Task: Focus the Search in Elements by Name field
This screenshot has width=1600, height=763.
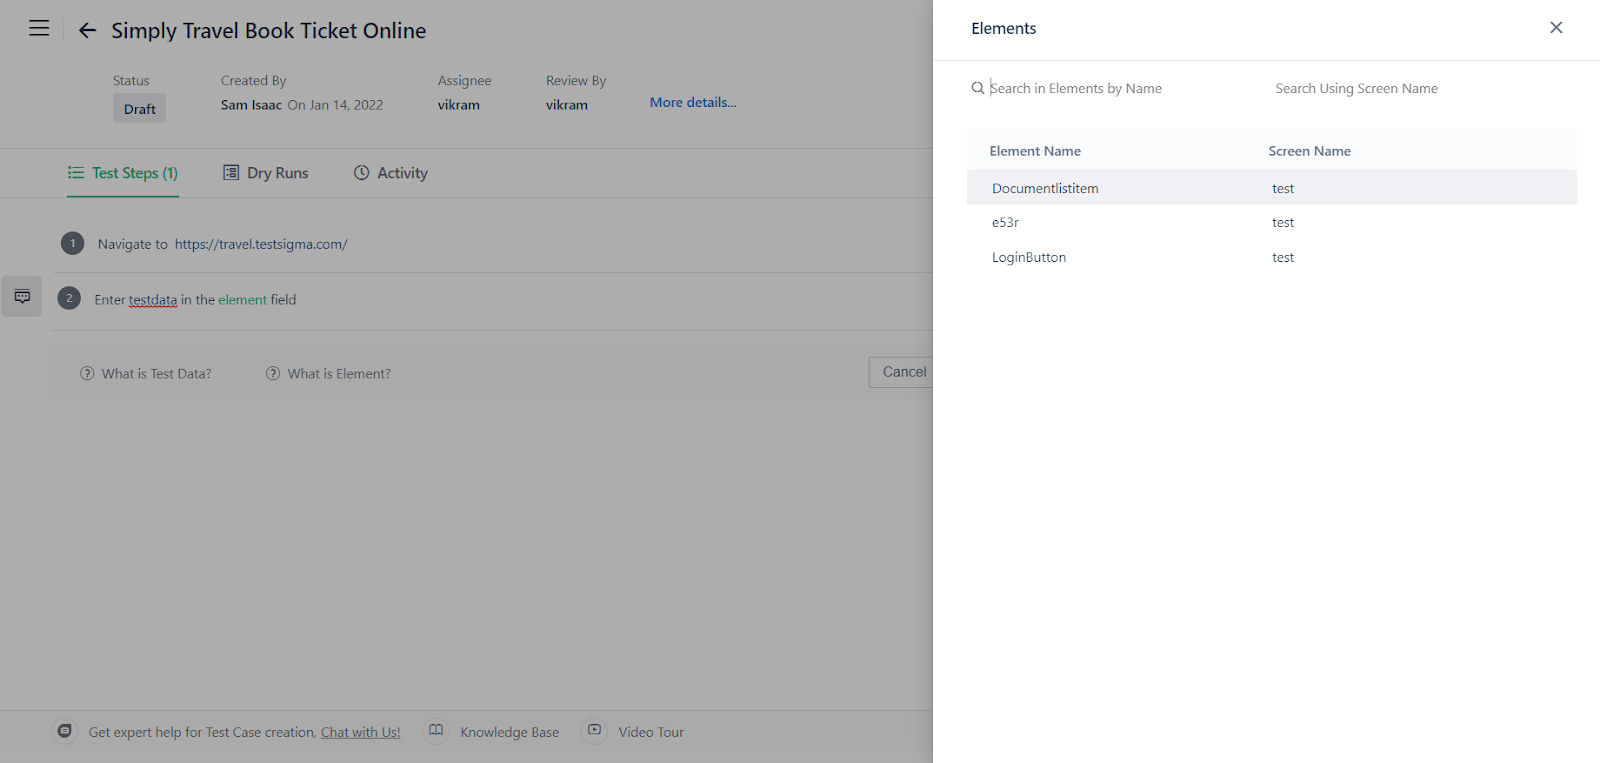Action: pos(1110,88)
